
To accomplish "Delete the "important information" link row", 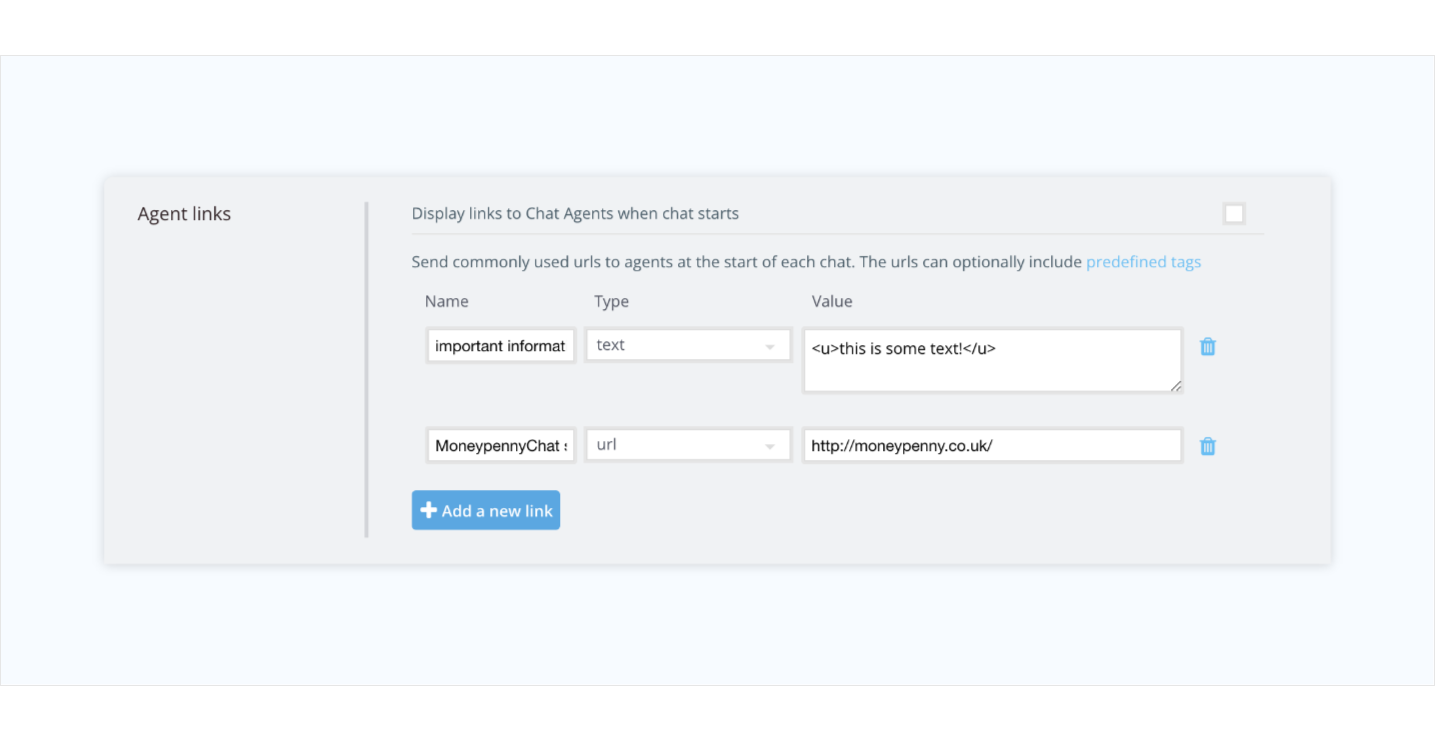I will click(1207, 346).
